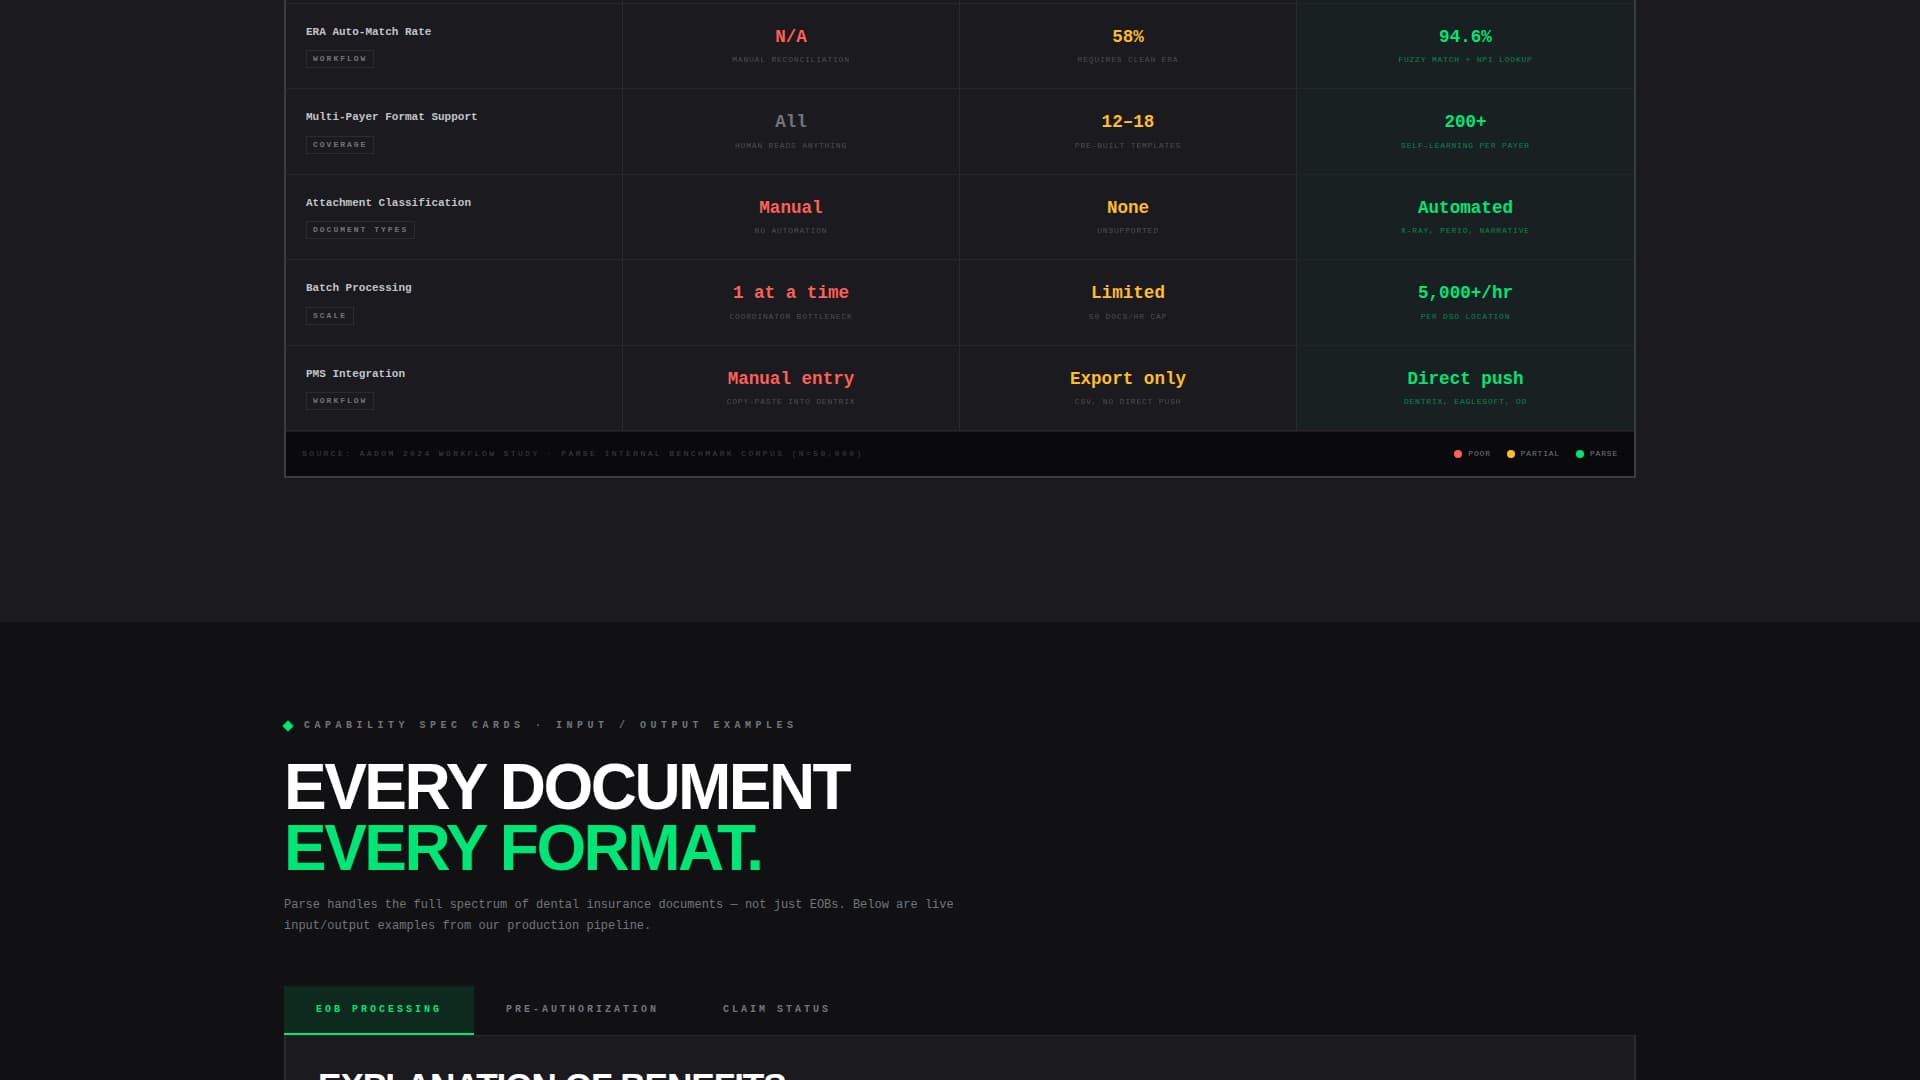The image size is (1920, 1080).
Task: Click the "Partial" legend label
Action: (1540, 454)
